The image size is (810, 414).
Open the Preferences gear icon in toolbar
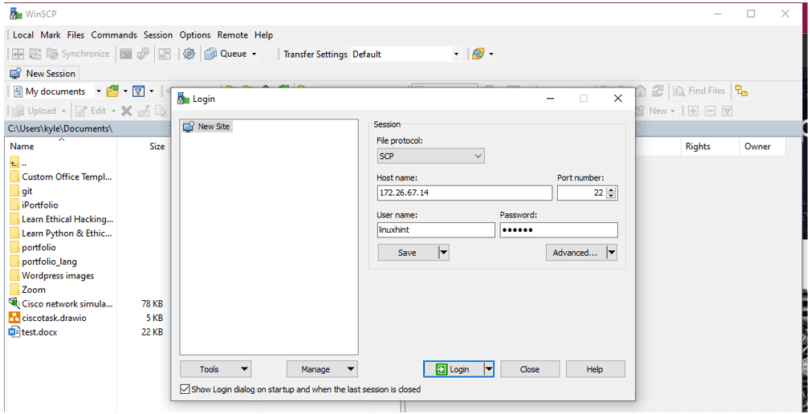click(189, 54)
